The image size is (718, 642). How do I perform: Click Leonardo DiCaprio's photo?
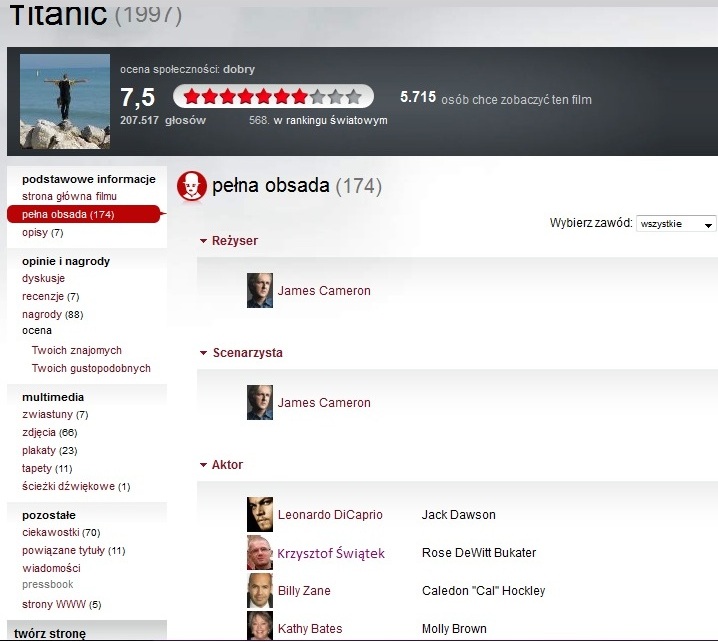(x=260, y=514)
